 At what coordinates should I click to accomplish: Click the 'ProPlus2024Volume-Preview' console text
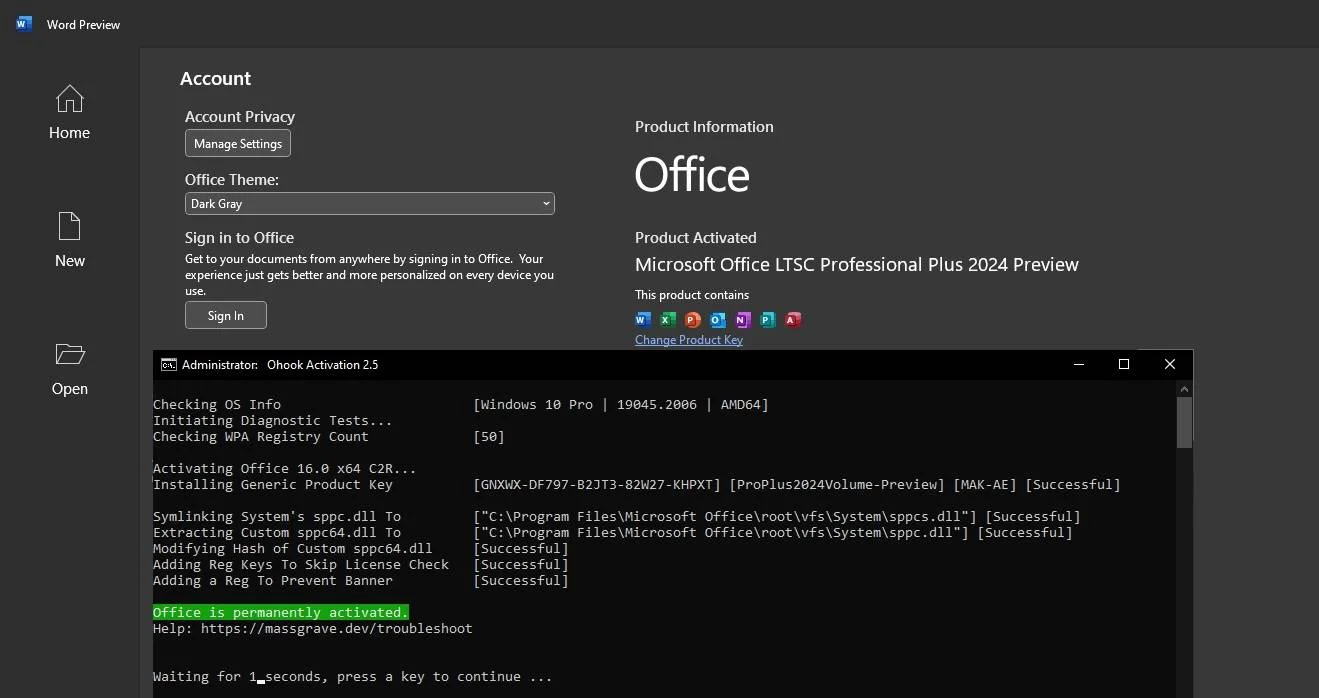click(x=837, y=485)
